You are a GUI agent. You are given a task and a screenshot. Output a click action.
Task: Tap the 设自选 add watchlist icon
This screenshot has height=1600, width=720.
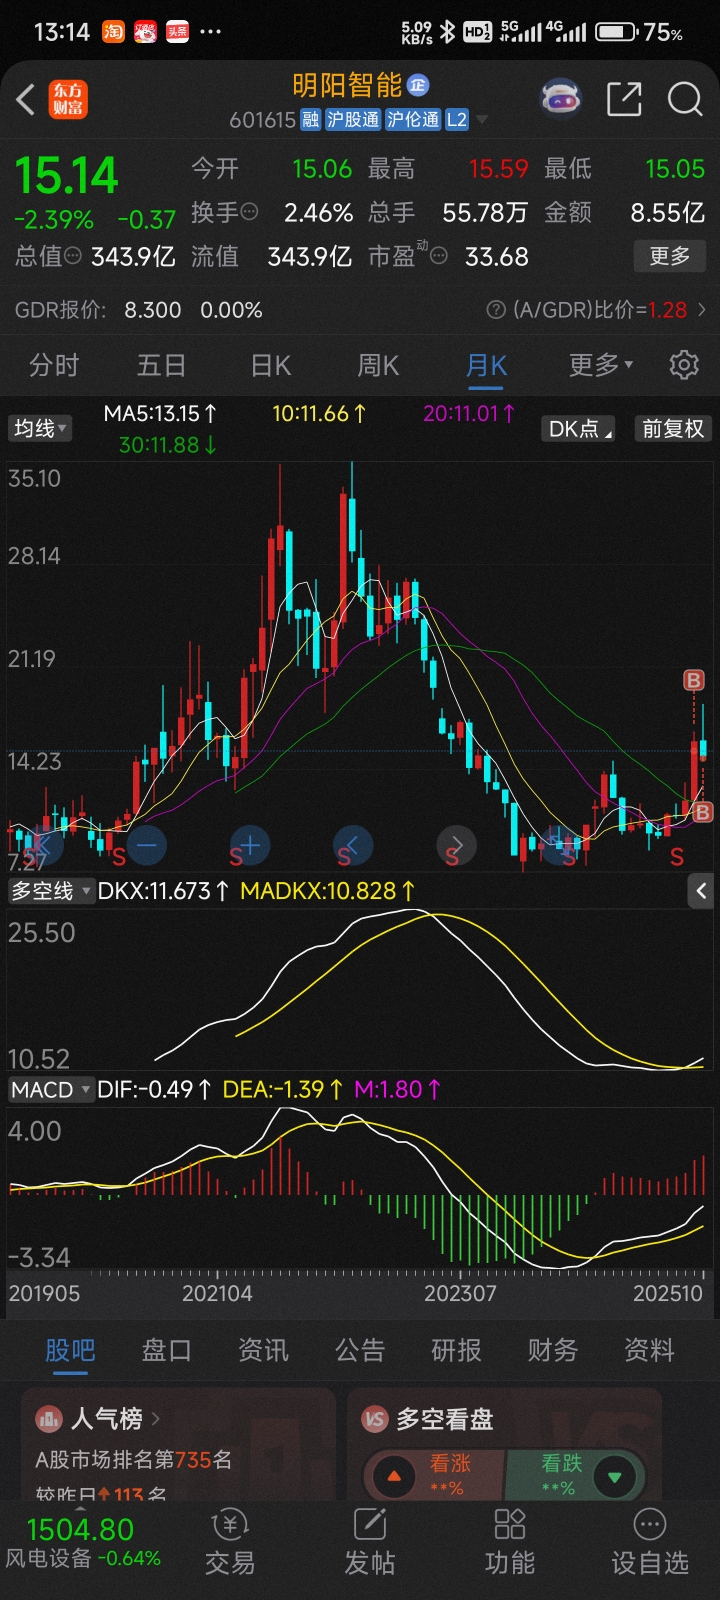[x=650, y=1525]
